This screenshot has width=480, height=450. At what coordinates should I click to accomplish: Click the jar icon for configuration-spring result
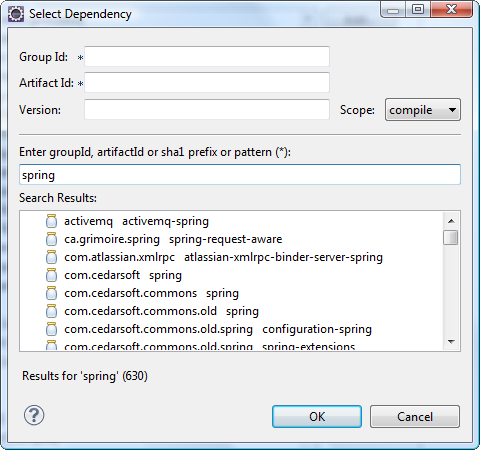pos(51,329)
